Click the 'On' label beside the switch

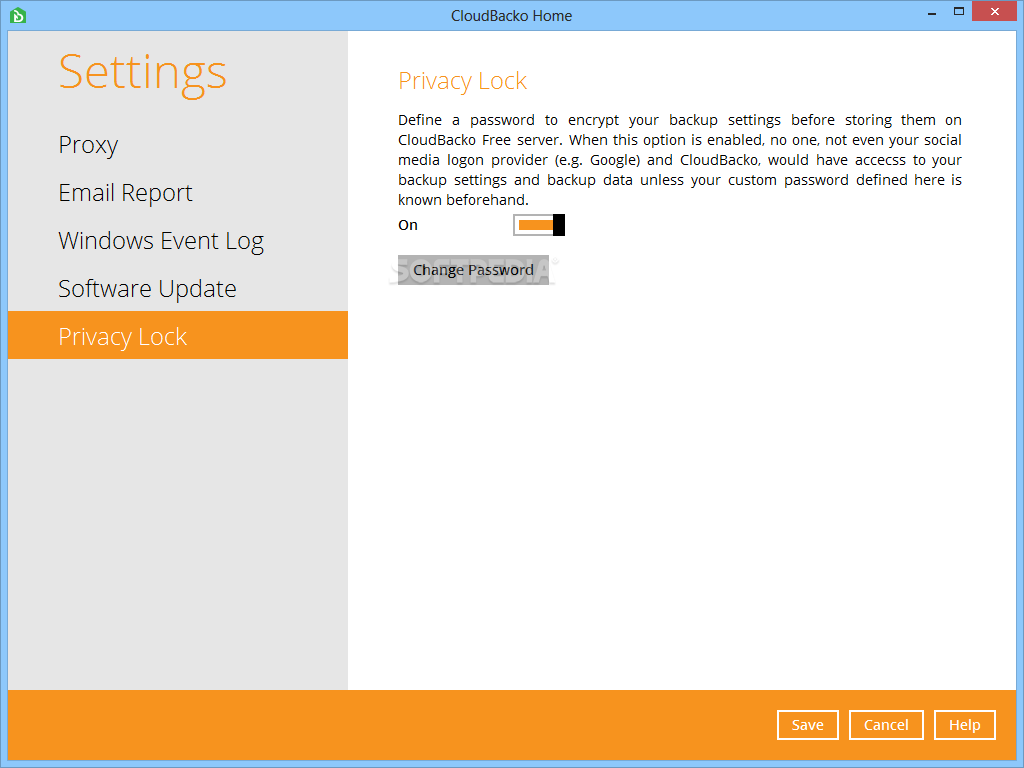pos(408,225)
